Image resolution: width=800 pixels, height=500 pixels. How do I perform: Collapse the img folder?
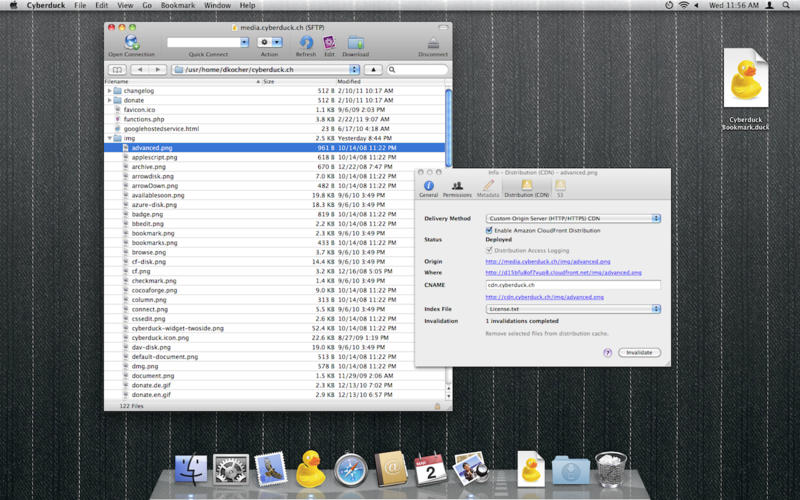(109, 138)
